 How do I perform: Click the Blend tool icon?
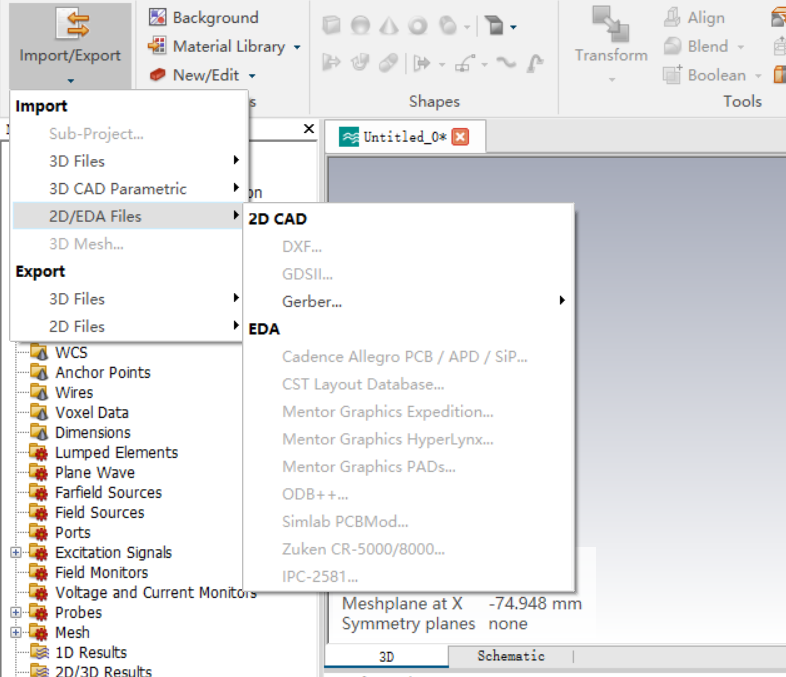[673, 46]
